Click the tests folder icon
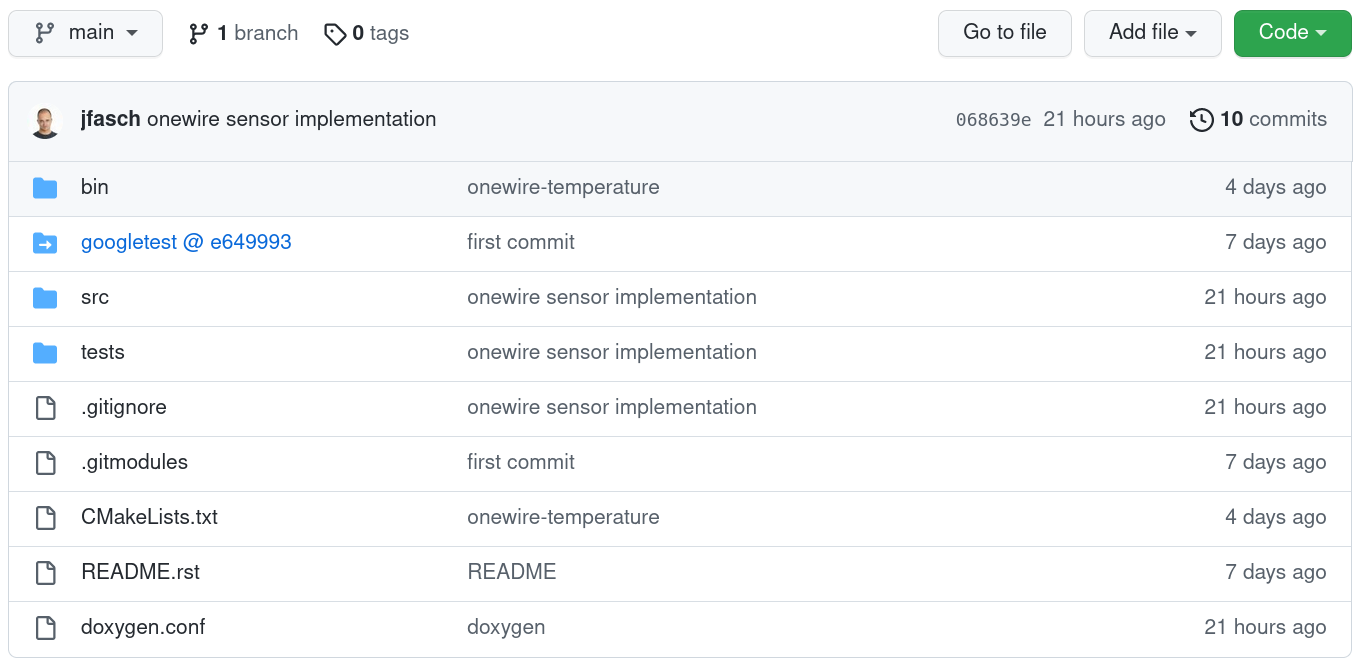 click(x=45, y=353)
